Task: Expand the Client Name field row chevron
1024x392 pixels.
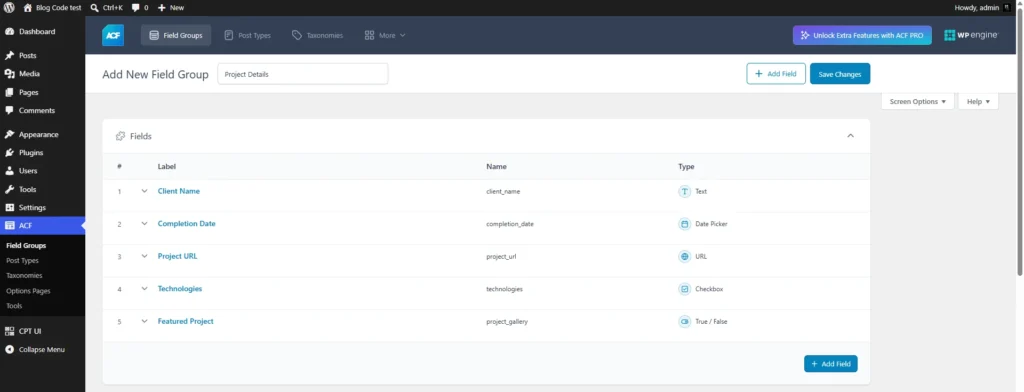Action: tap(144, 191)
